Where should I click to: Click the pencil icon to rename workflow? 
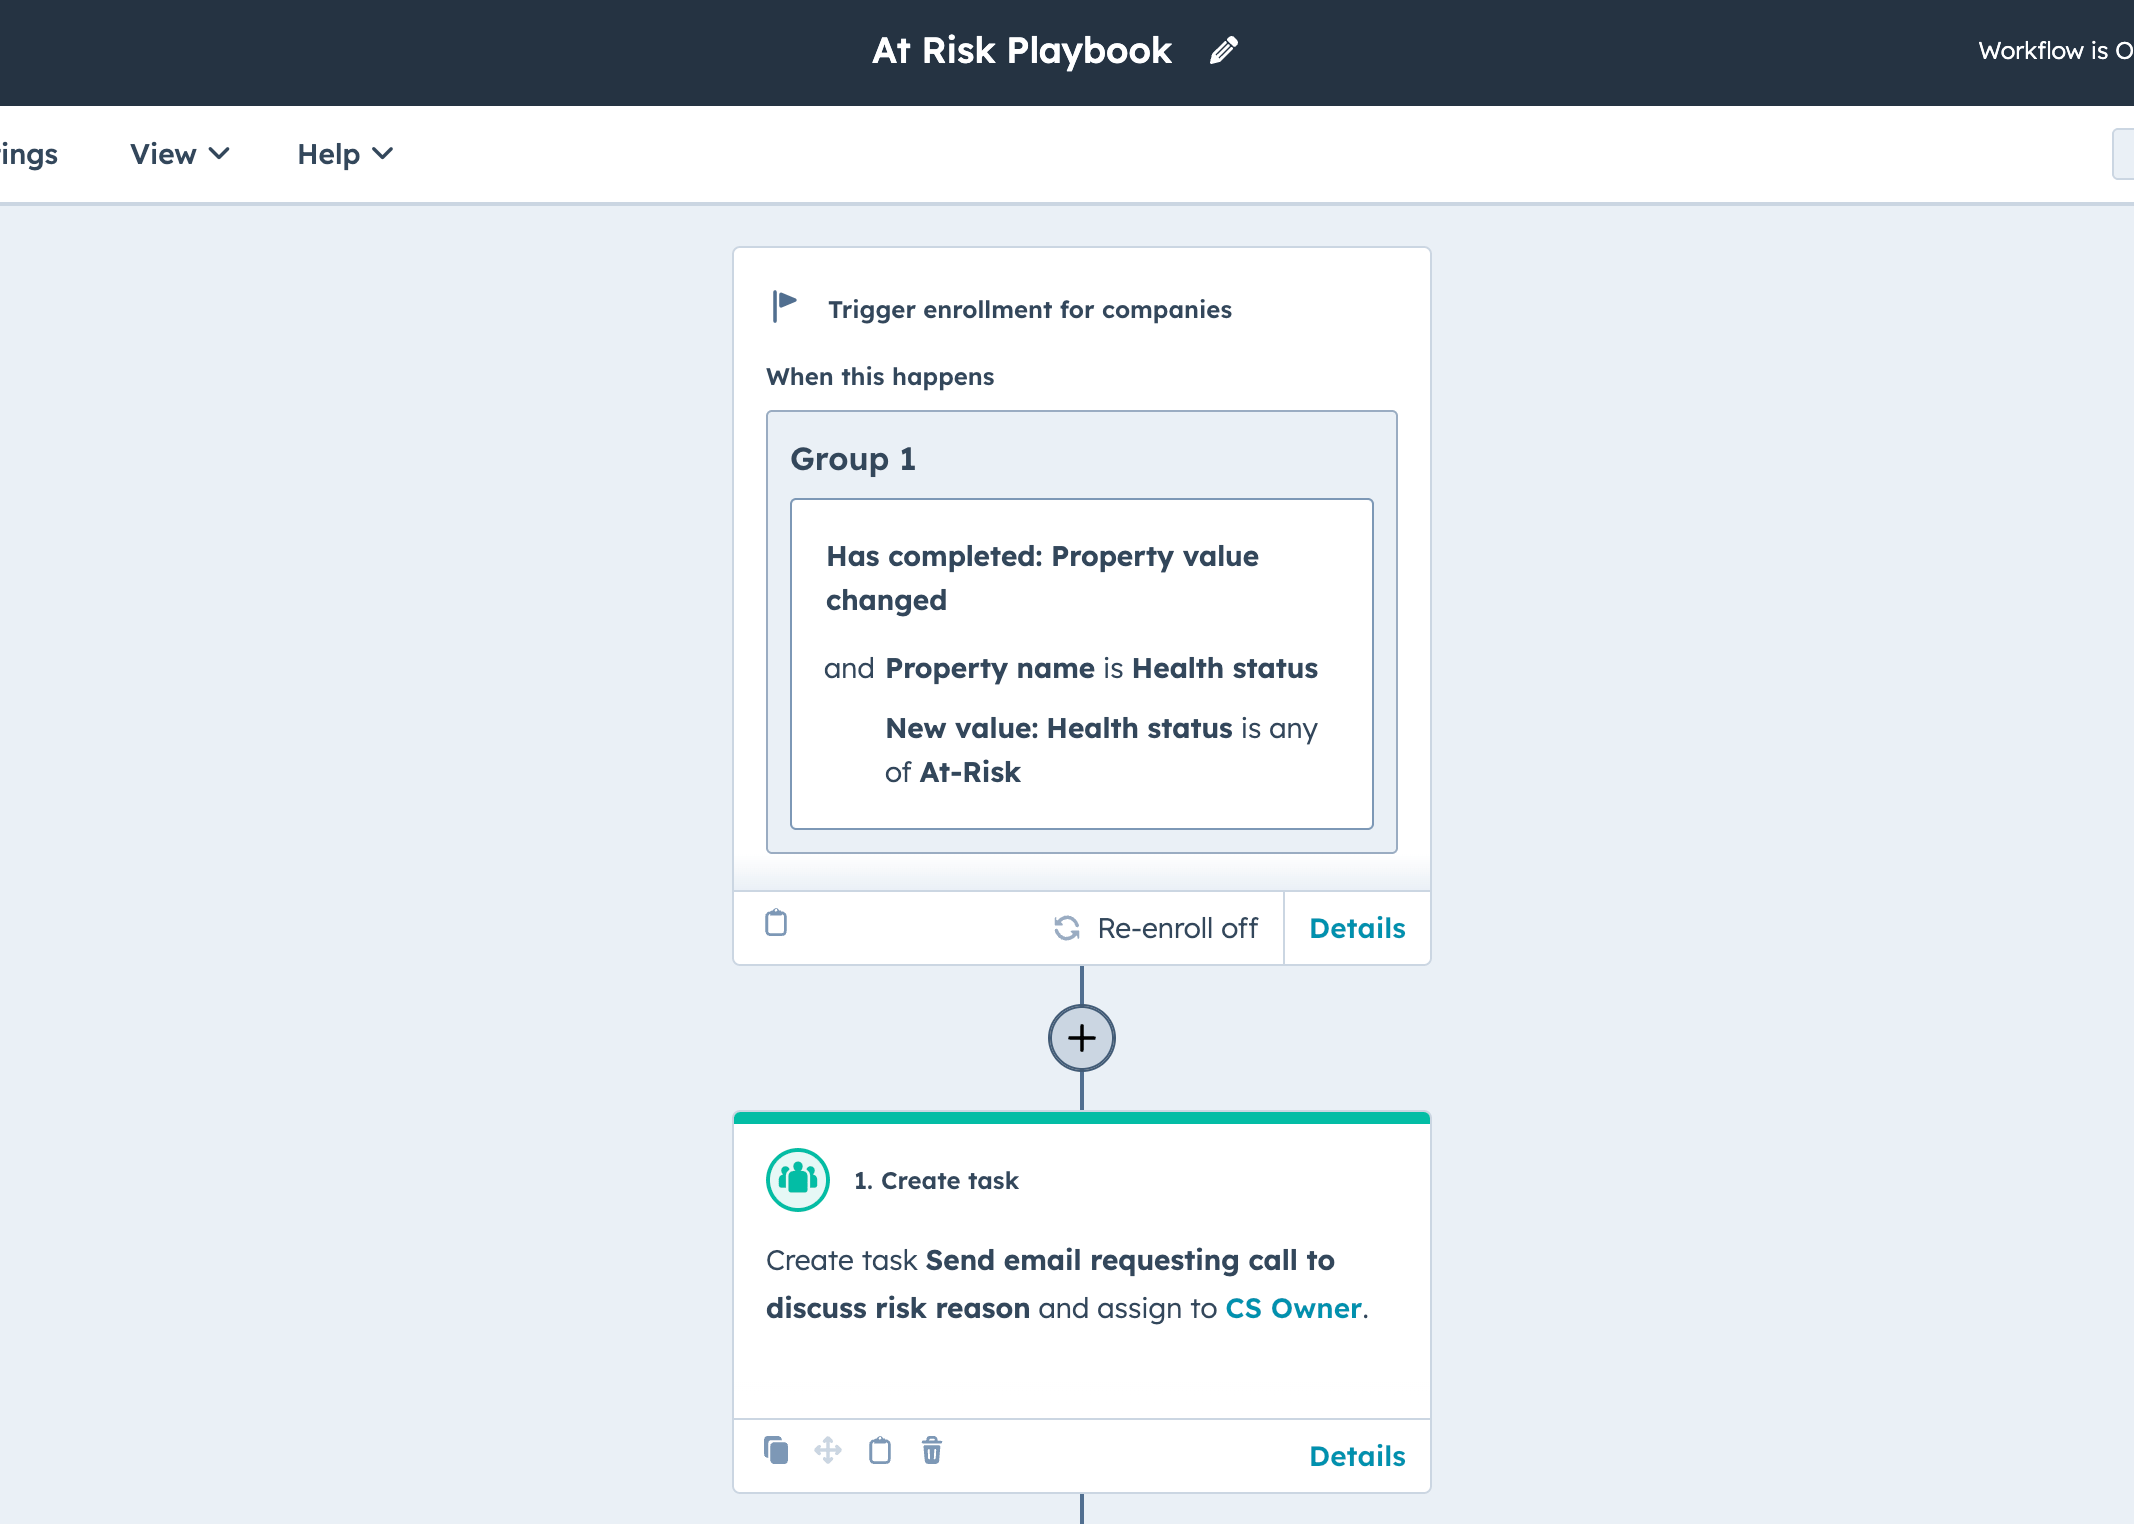tap(1223, 50)
